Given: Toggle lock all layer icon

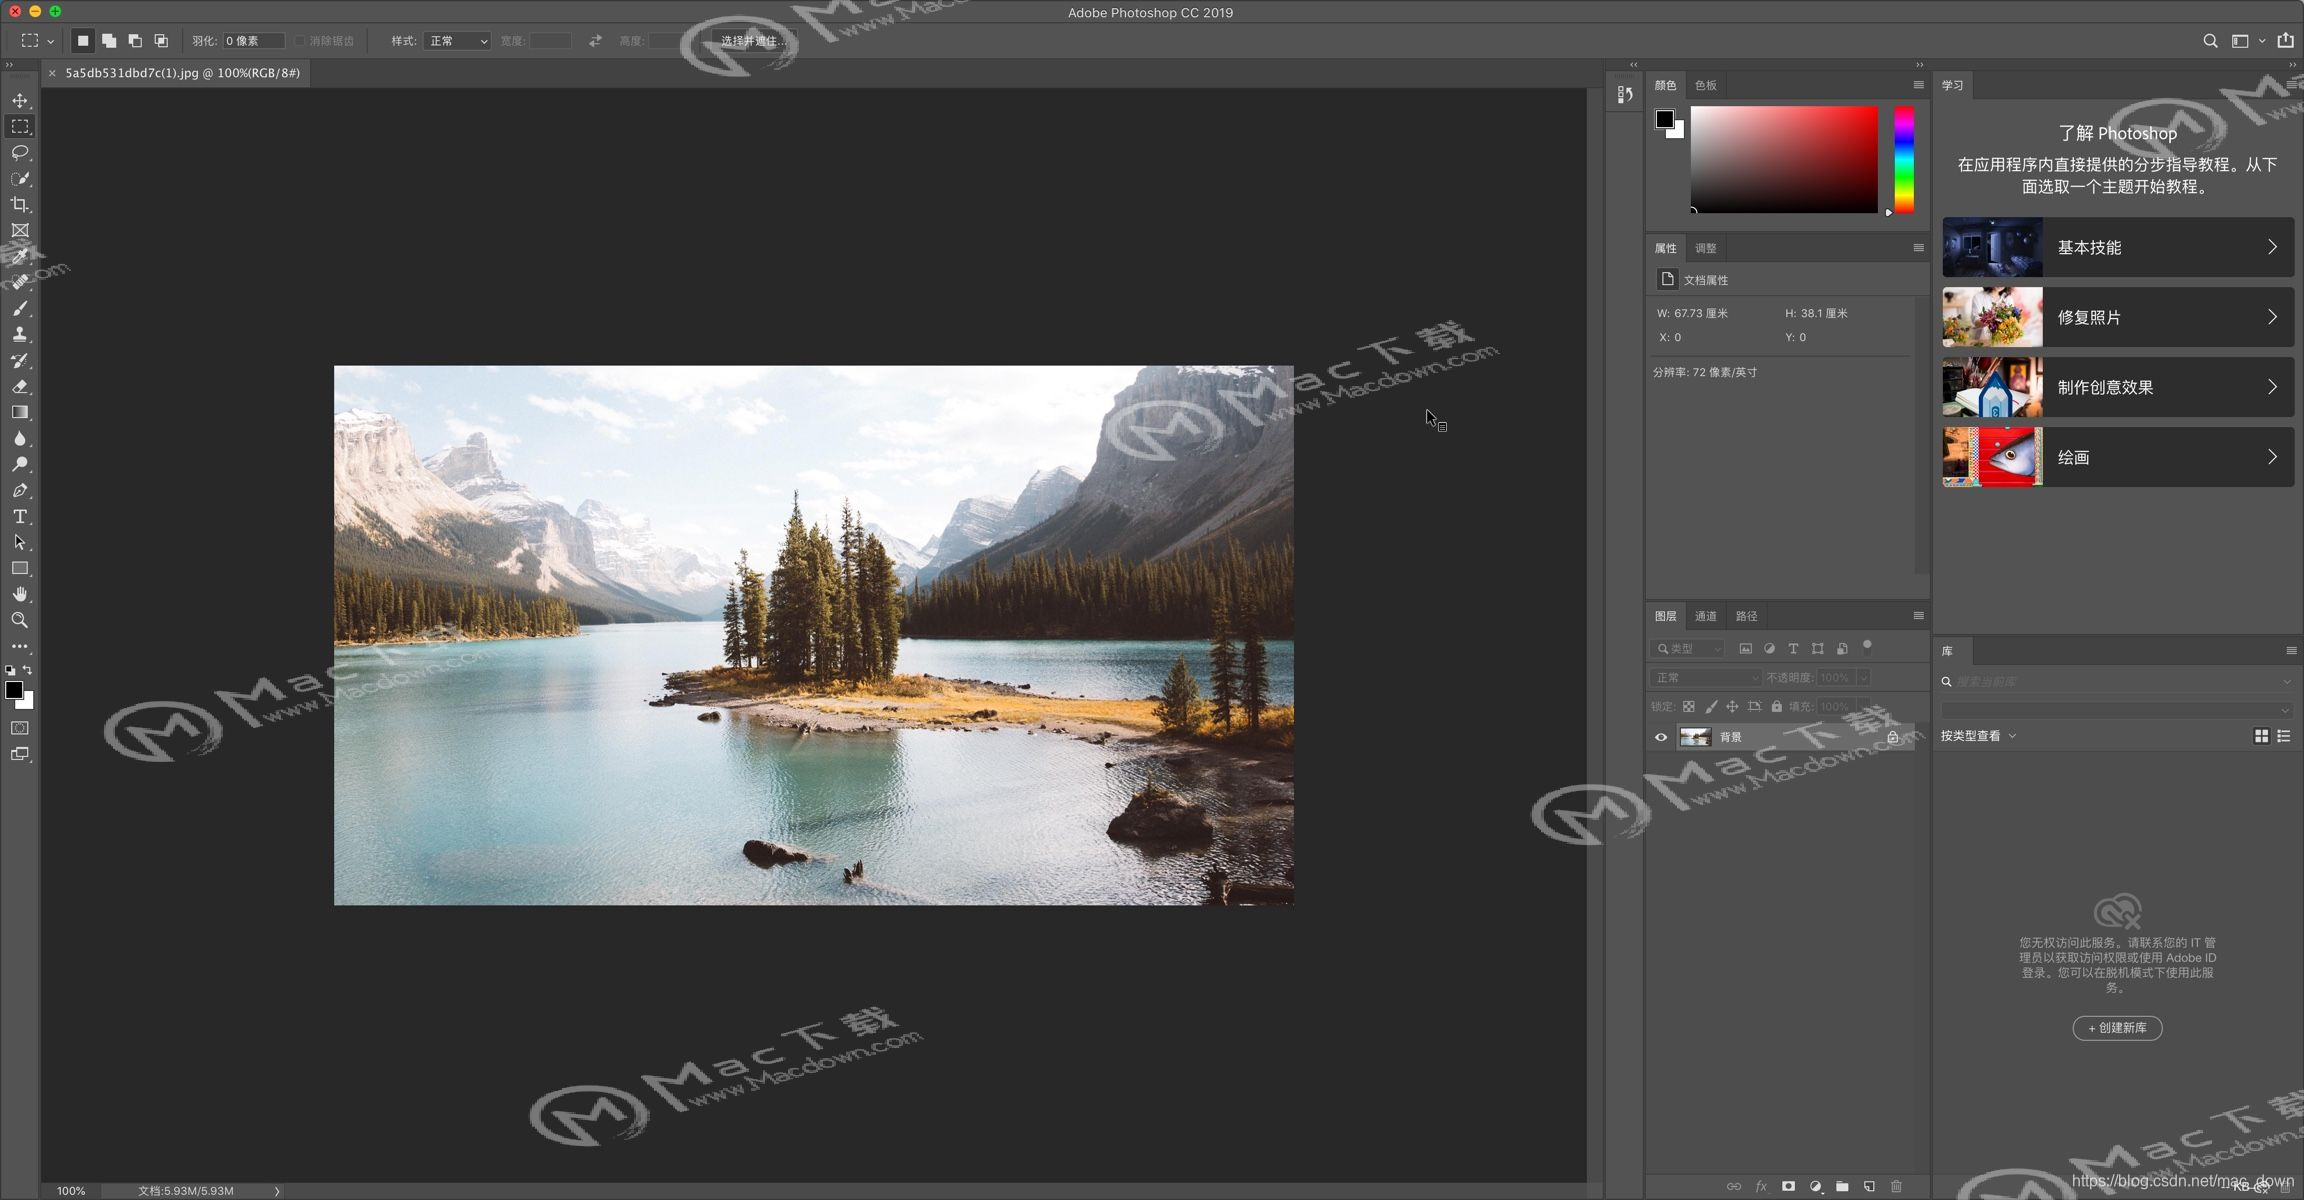Looking at the screenshot, I should point(1776,706).
